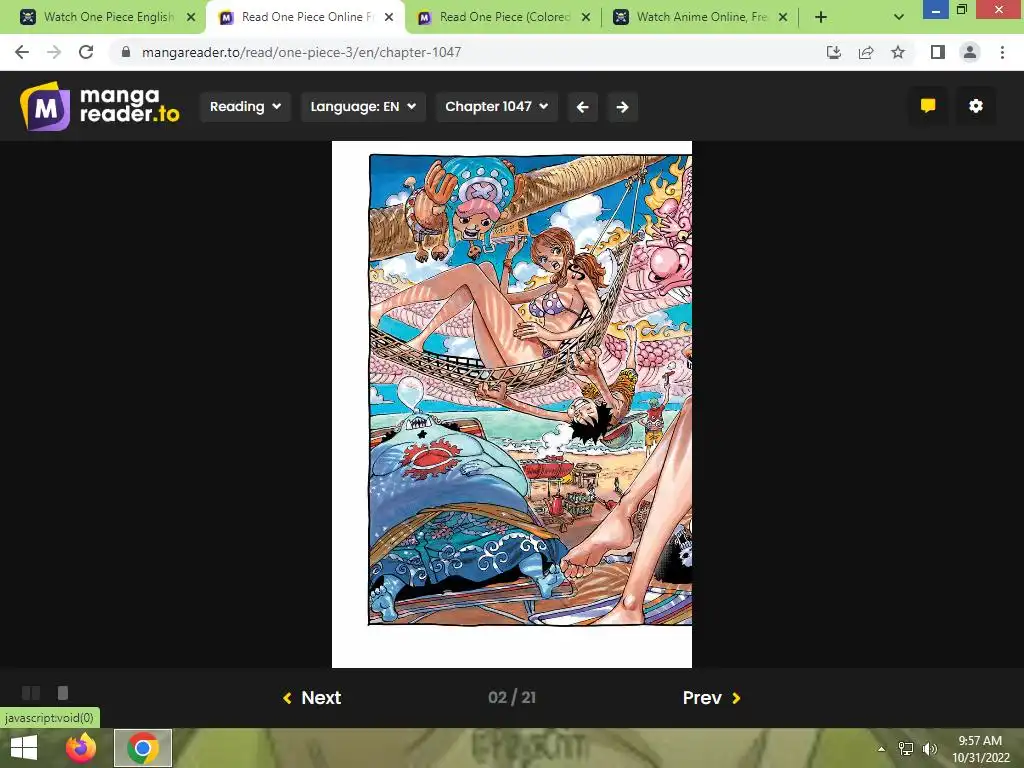
Task: Launch Firefox from the taskbar
Action: (x=81, y=748)
